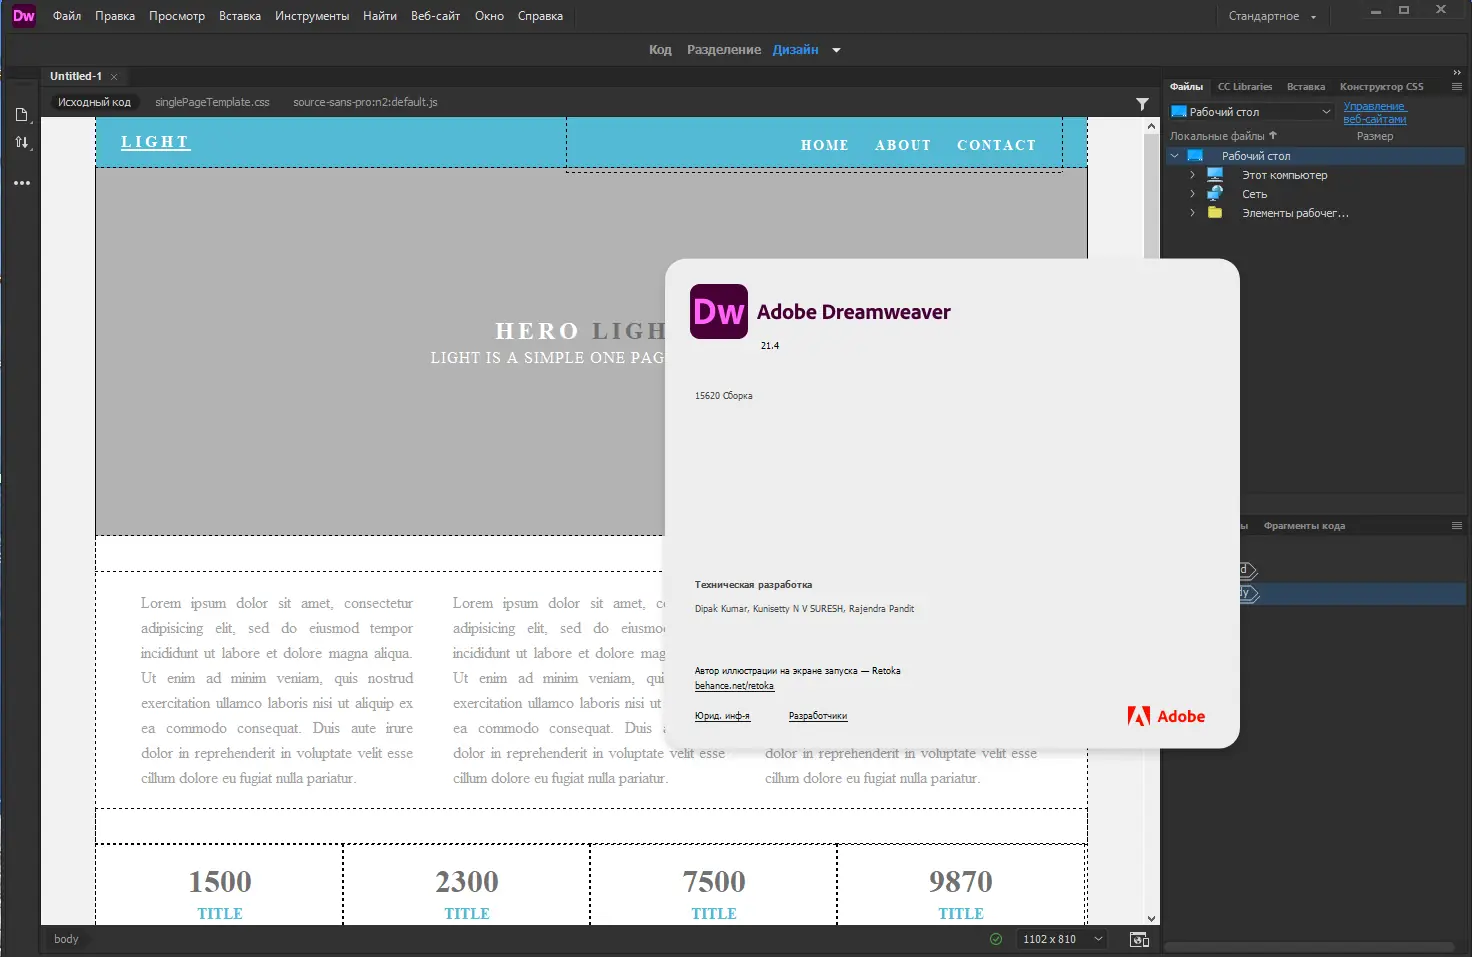This screenshot has width=1472, height=957.
Task: Select the Untitled-1 document tab
Action: 76,76
